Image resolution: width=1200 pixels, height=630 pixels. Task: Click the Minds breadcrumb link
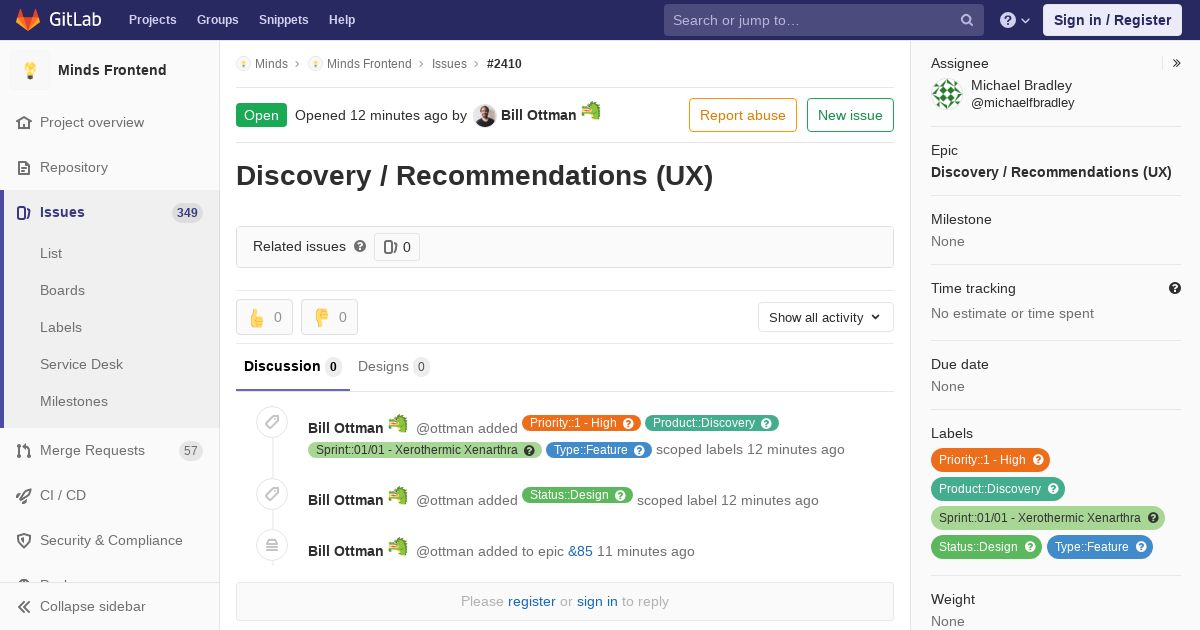pyautogui.click(x=271, y=64)
